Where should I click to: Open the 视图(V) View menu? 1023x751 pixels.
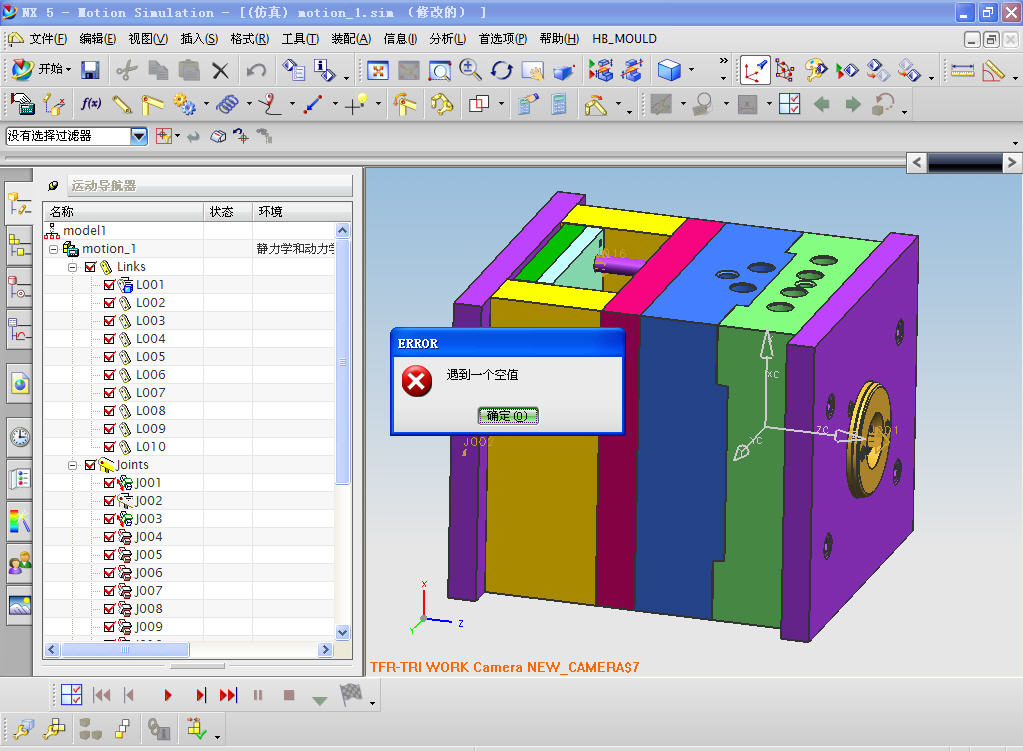(148, 38)
